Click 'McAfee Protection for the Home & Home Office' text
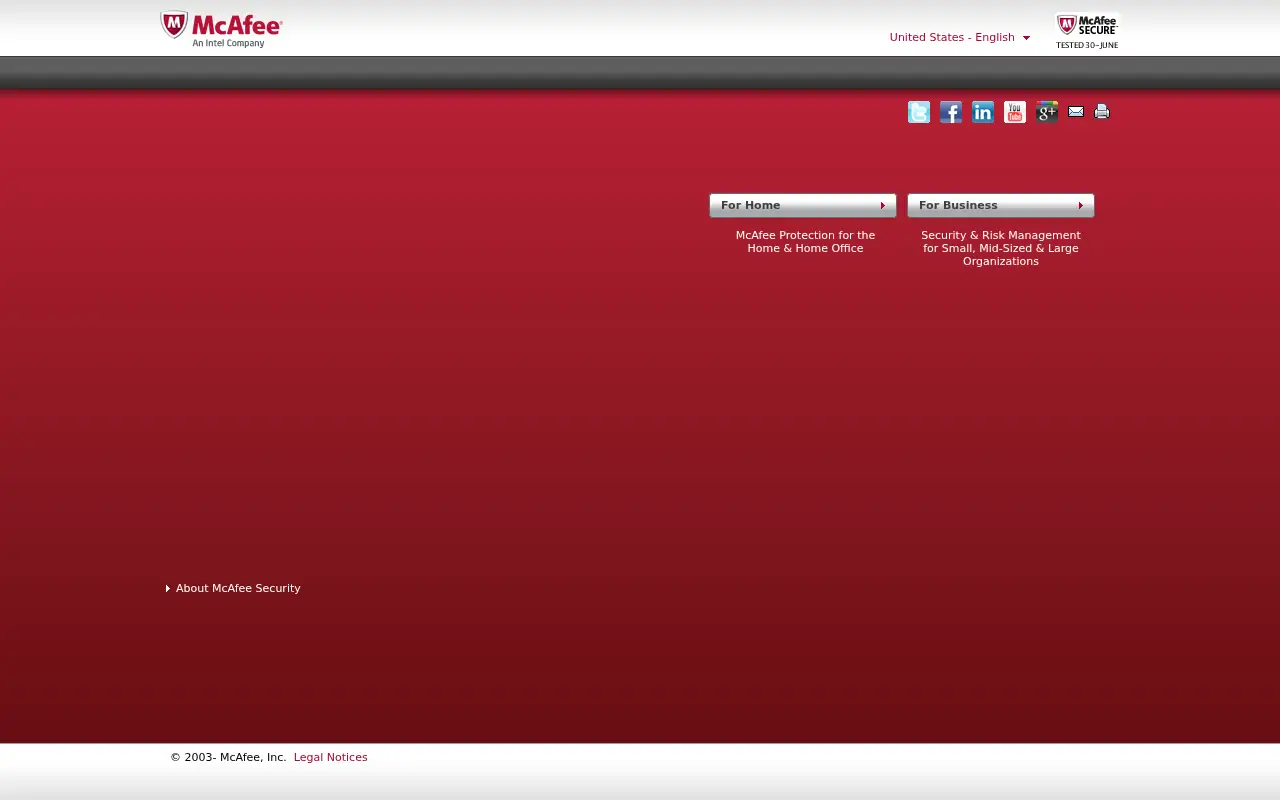The height and width of the screenshot is (800, 1280). coord(805,242)
